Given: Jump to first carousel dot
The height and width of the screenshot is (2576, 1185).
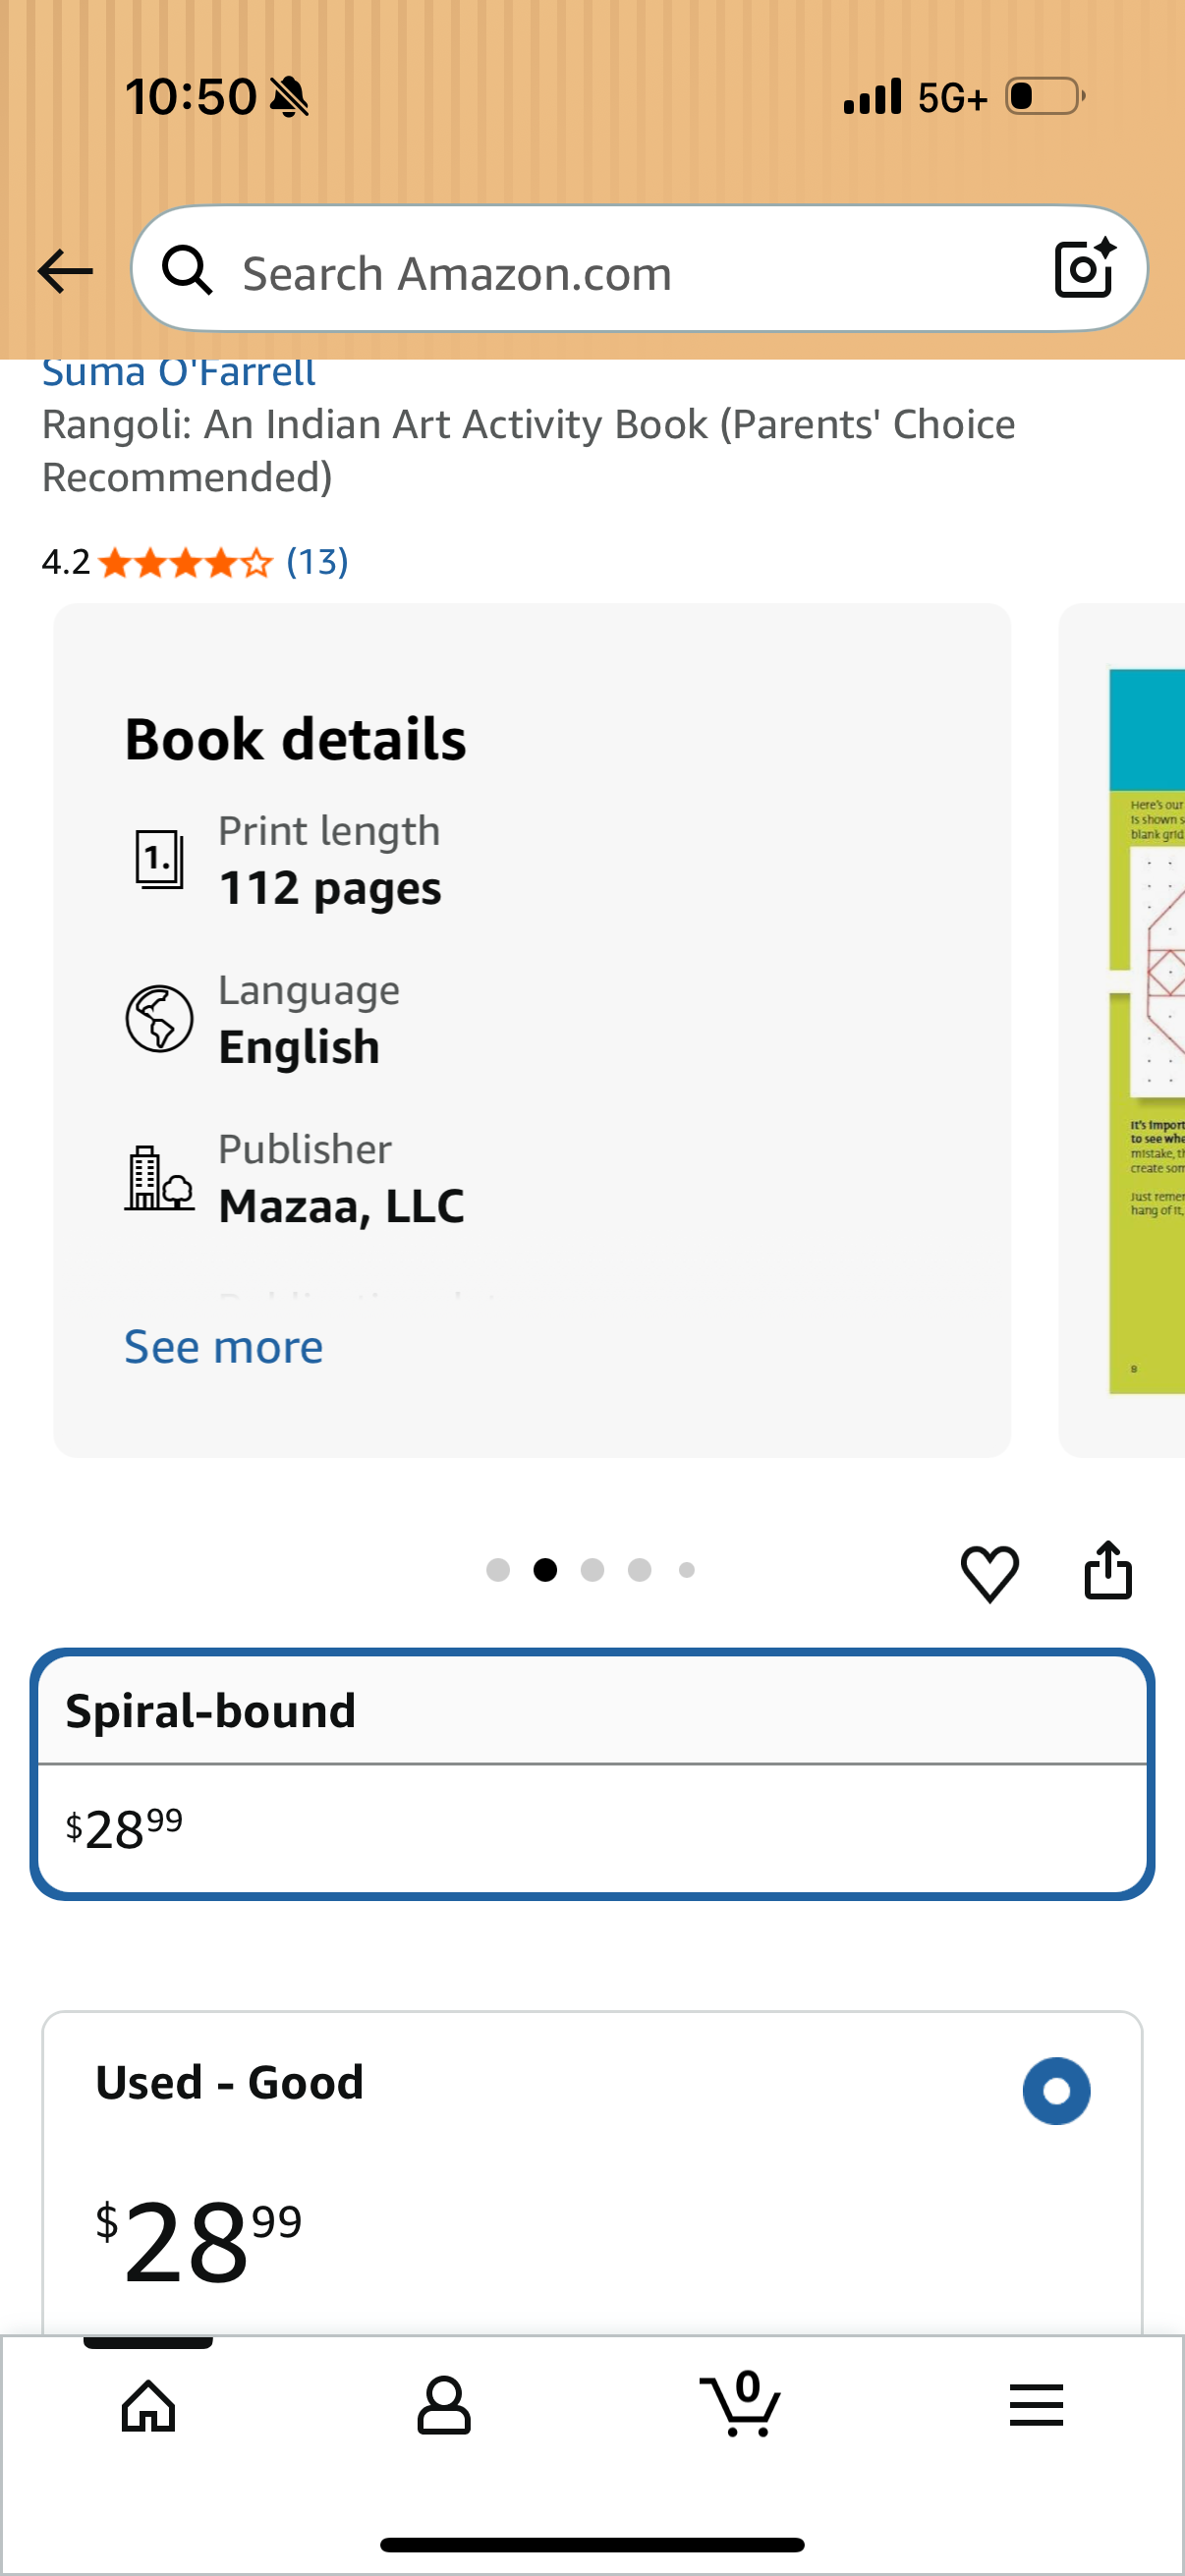Looking at the screenshot, I should (498, 1570).
